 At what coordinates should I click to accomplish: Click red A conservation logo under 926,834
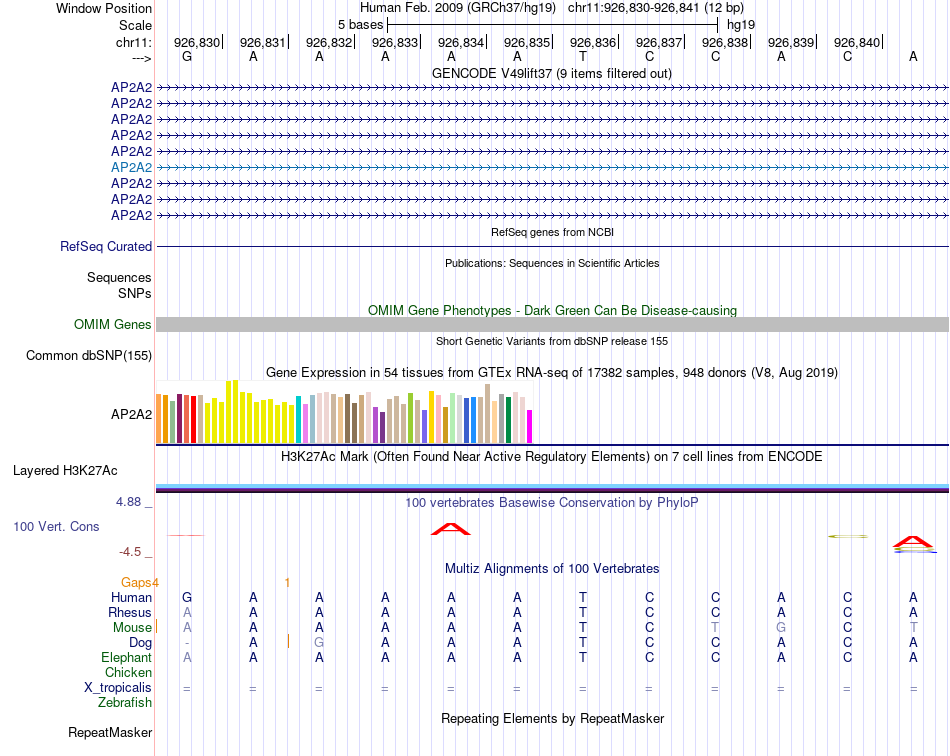tap(451, 529)
